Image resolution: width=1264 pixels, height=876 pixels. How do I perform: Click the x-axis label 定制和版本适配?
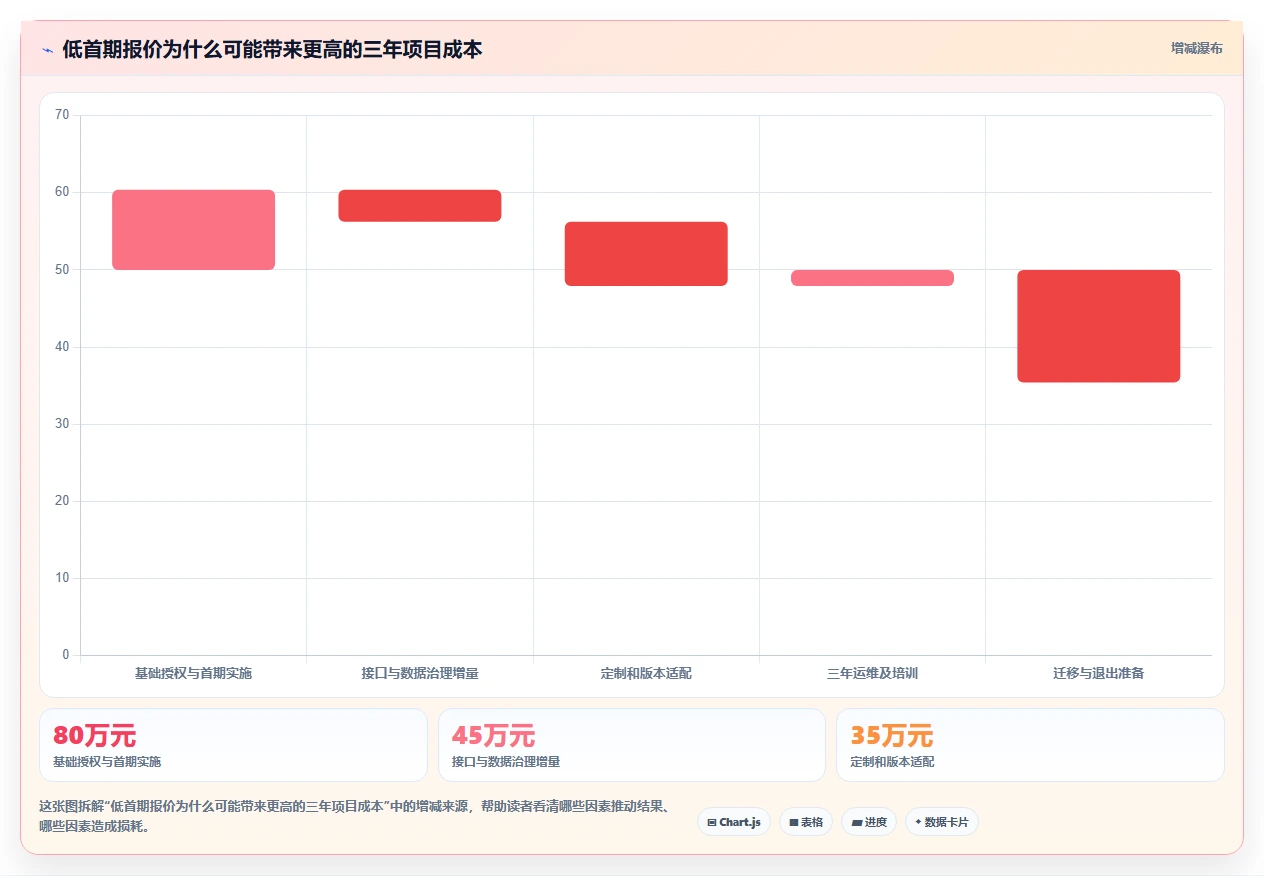click(x=646, y=674)
